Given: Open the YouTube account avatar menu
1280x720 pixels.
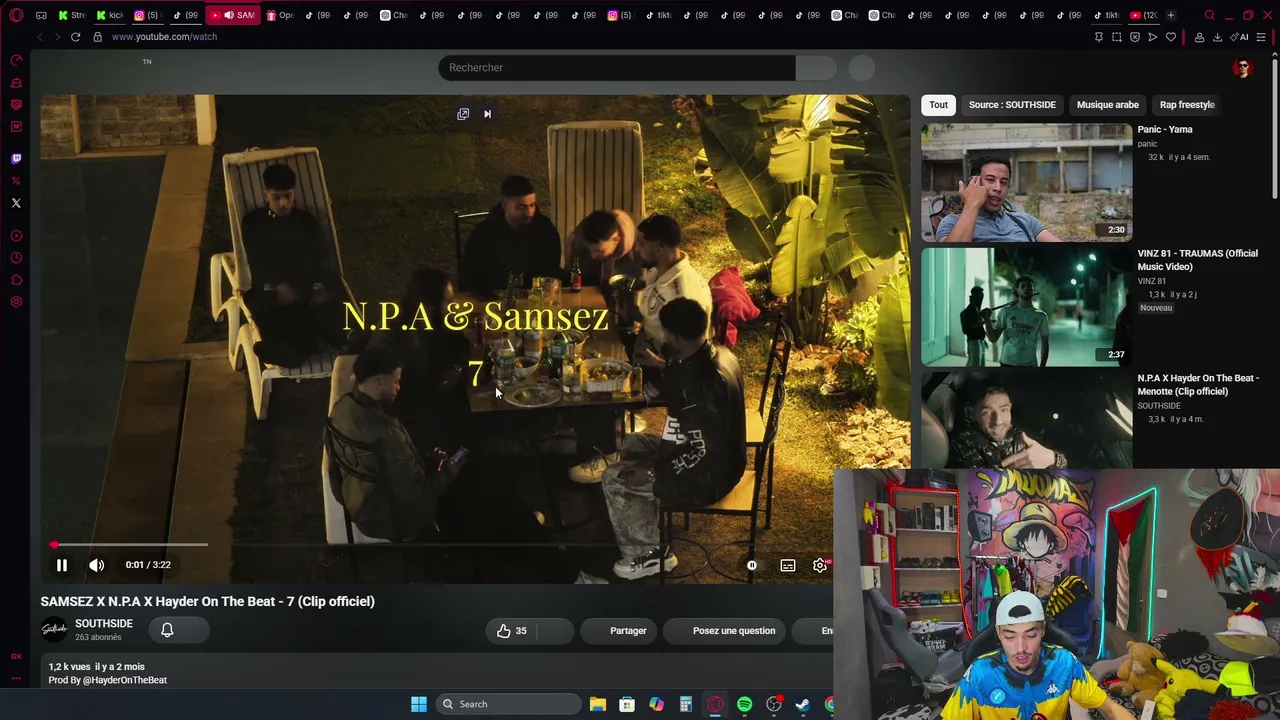Looking at the screenshot, I should tap(1243, 68).
